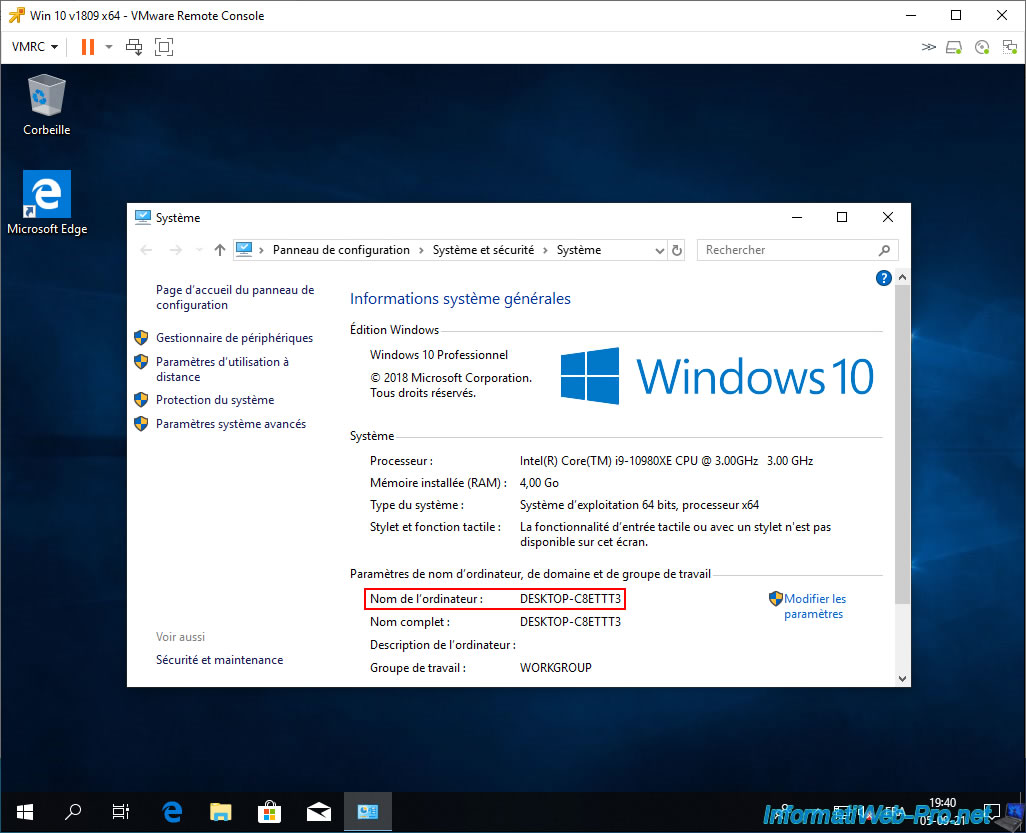Pause the virtual machine
The width and height of the screenshot is (1026, 833).
[88, 46]
